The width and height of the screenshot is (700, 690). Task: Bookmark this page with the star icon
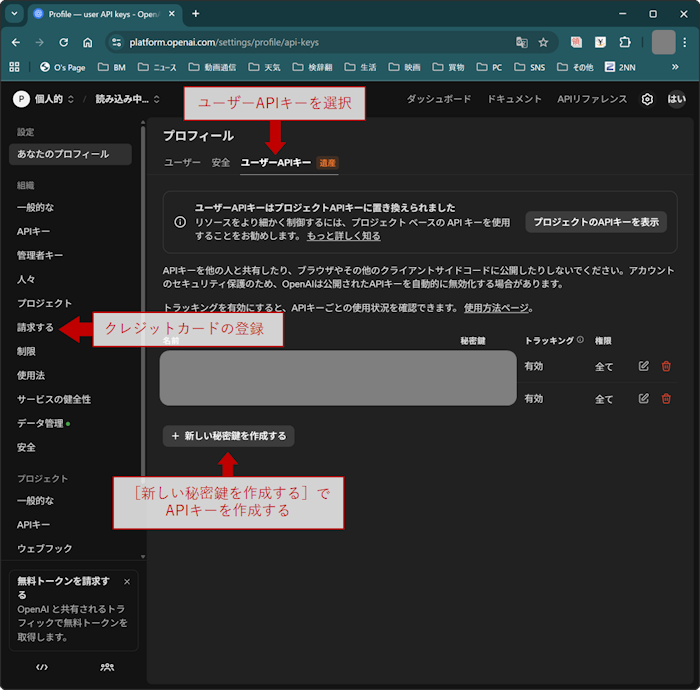click(543, 43)
